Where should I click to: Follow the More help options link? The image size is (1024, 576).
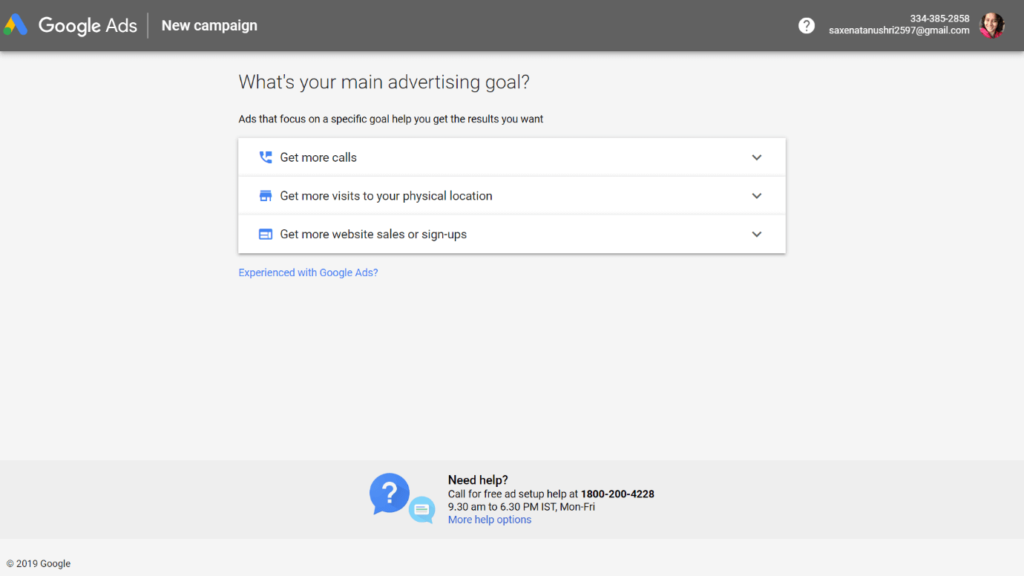(x=489, y=520)
